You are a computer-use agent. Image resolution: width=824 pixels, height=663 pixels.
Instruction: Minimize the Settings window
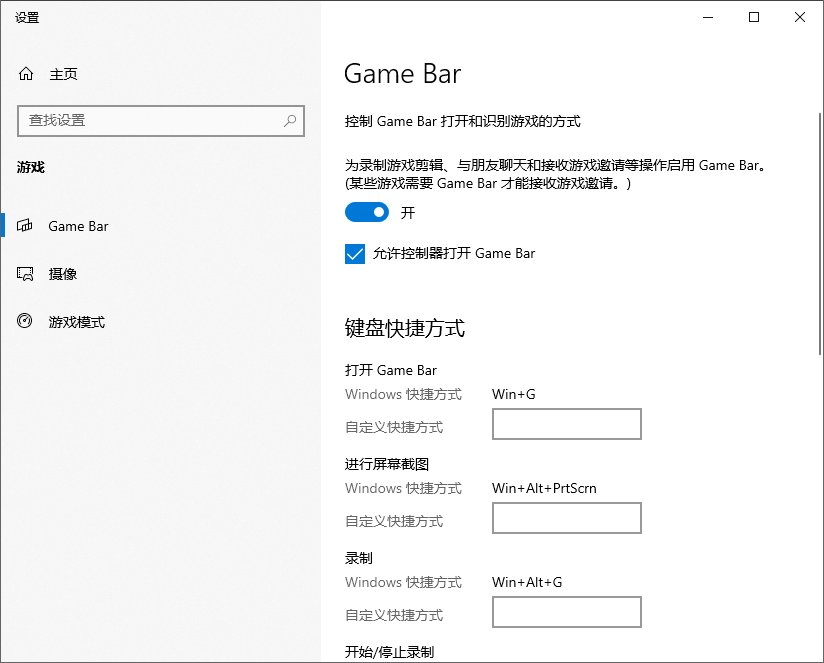point(707,17)
